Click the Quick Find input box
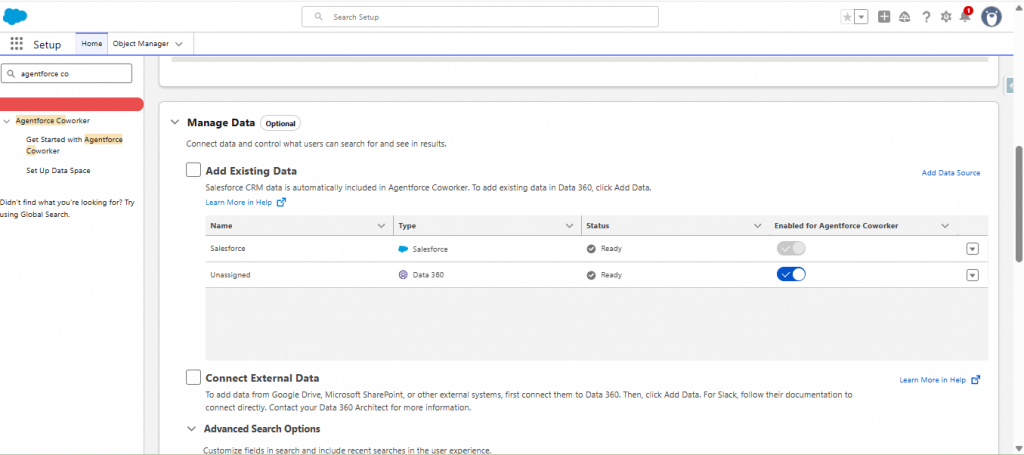The image size is (1024, 455). point(67,74)
